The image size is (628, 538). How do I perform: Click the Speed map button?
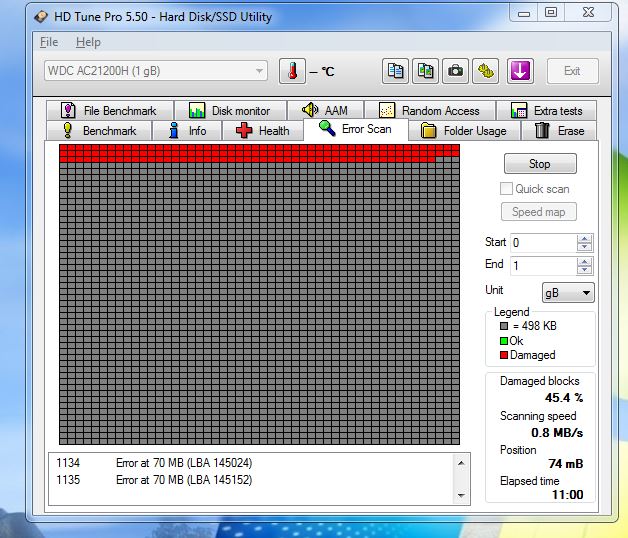(x=539, y=212)
